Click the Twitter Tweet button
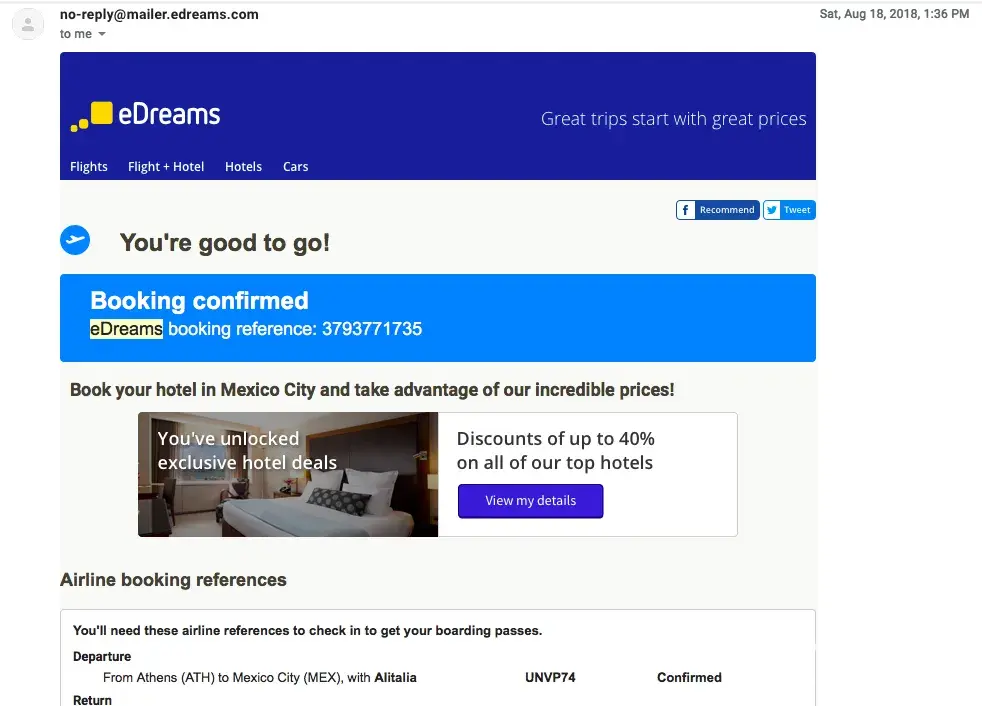The width and height of the screenshot is (982, 706). [x=789, y=210]
